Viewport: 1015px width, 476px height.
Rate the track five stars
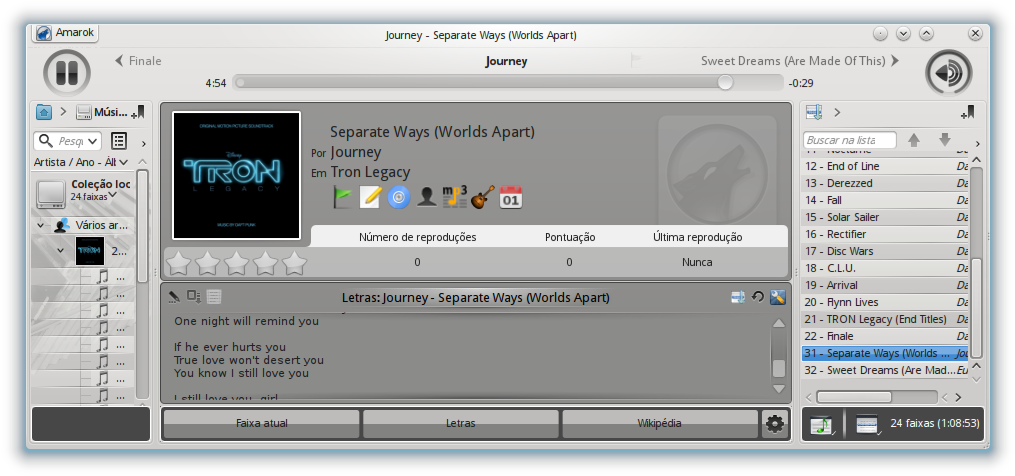[x=294, y=263]
